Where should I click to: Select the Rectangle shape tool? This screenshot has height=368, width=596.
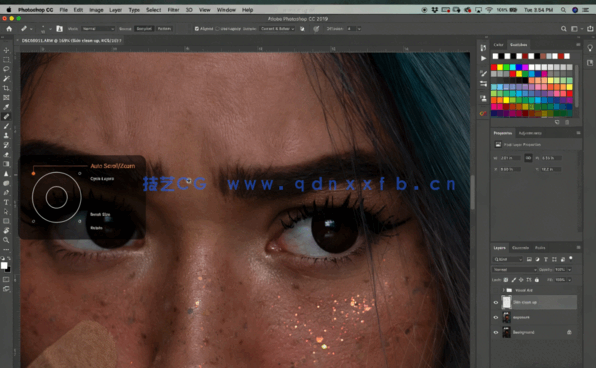point(6,221)
